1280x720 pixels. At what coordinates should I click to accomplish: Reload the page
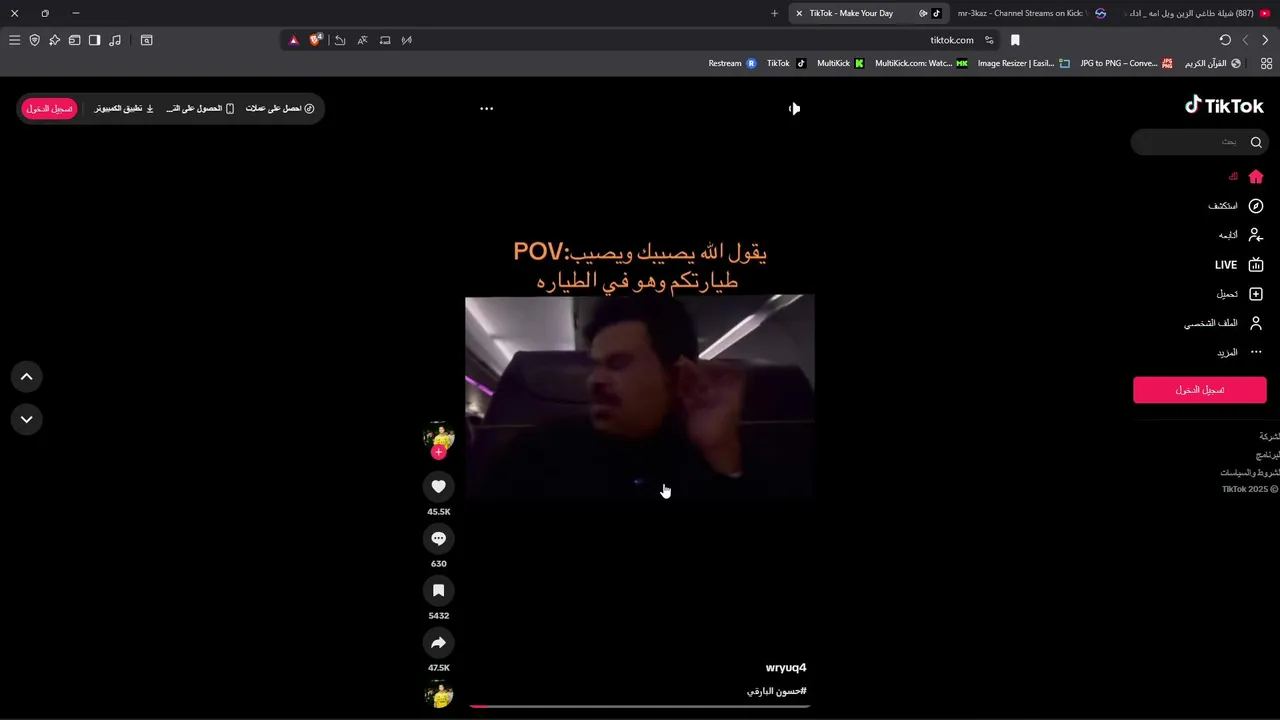(1225, 40)
